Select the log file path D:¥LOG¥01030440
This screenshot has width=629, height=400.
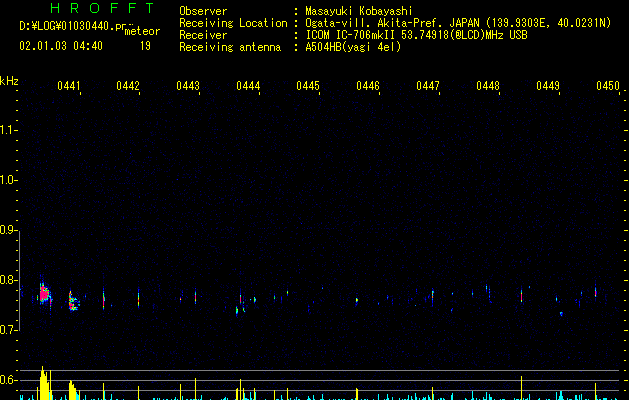[67, 26]
